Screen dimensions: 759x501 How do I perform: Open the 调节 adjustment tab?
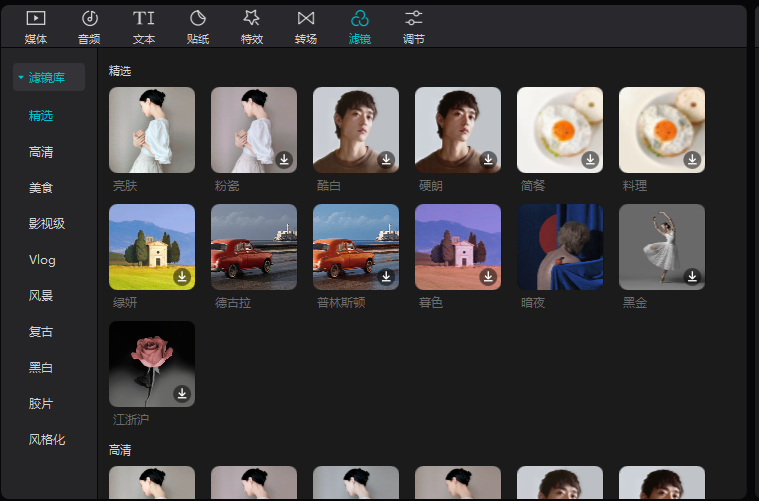[414, 28]
